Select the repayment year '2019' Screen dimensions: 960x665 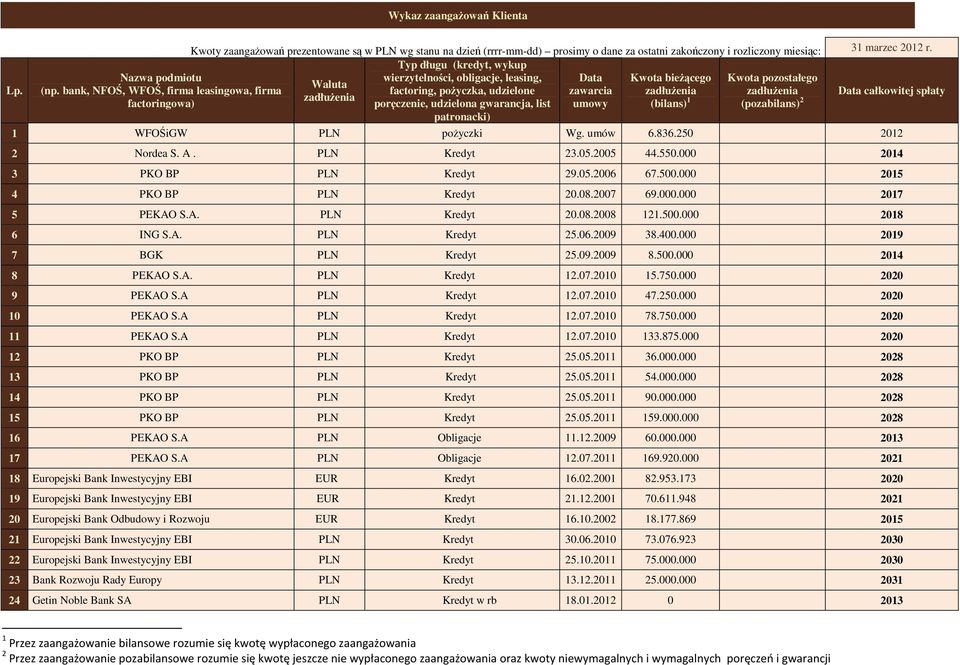click(891, 235)
